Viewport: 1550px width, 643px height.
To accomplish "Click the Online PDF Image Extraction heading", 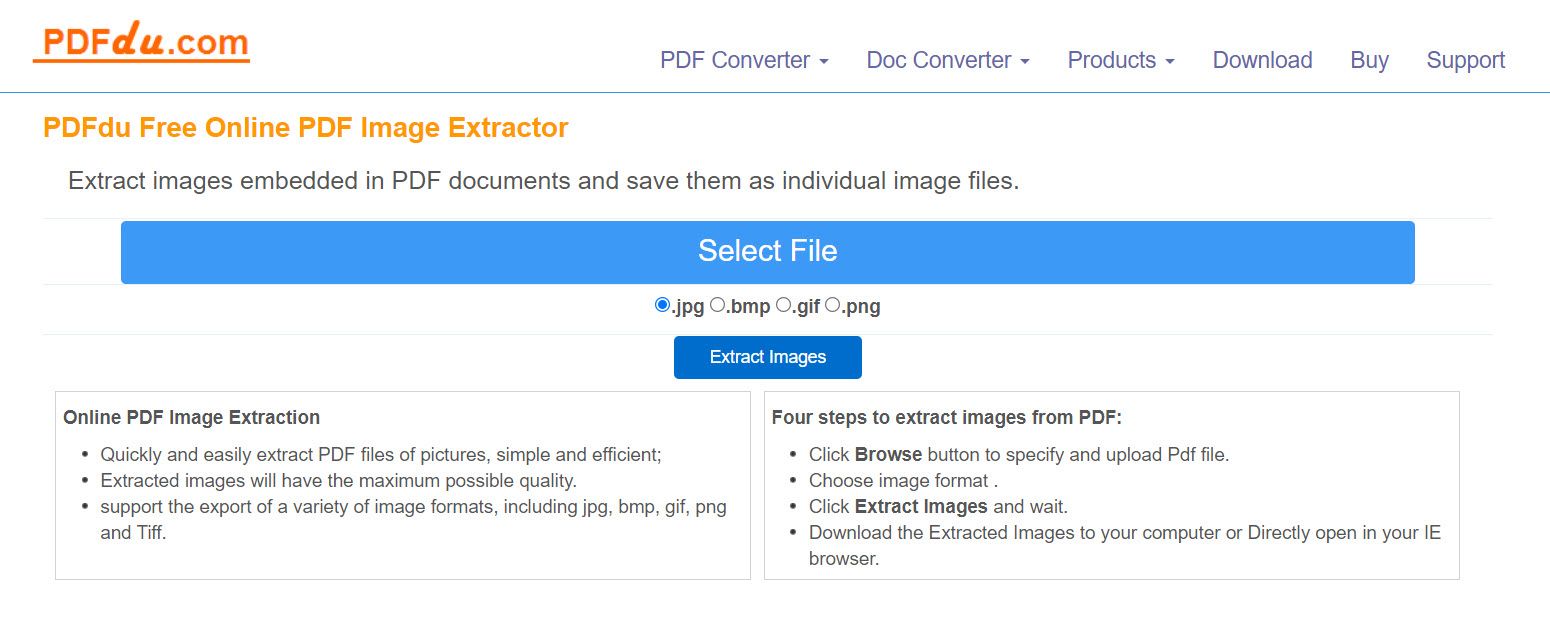I will [191, 417].
